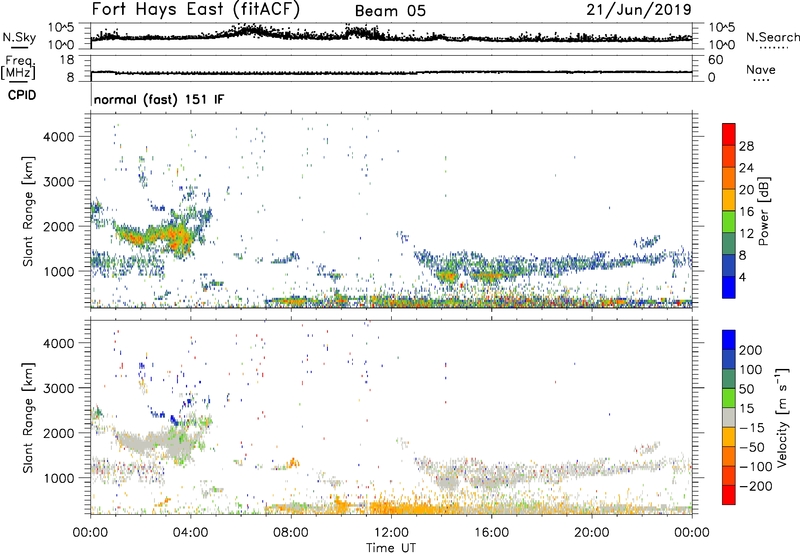Image resolution: width=800 pixels, height=554 pixels.
Task: Select the "Freq. [MHz]" axis label
Action: (x=19, y=68)
